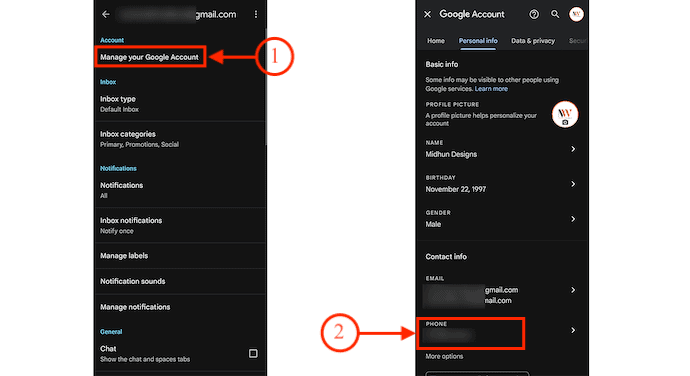Open the three-dot overflow menu in Gmail settings
This screenshot has width=690, height=376.
point(256,15)
